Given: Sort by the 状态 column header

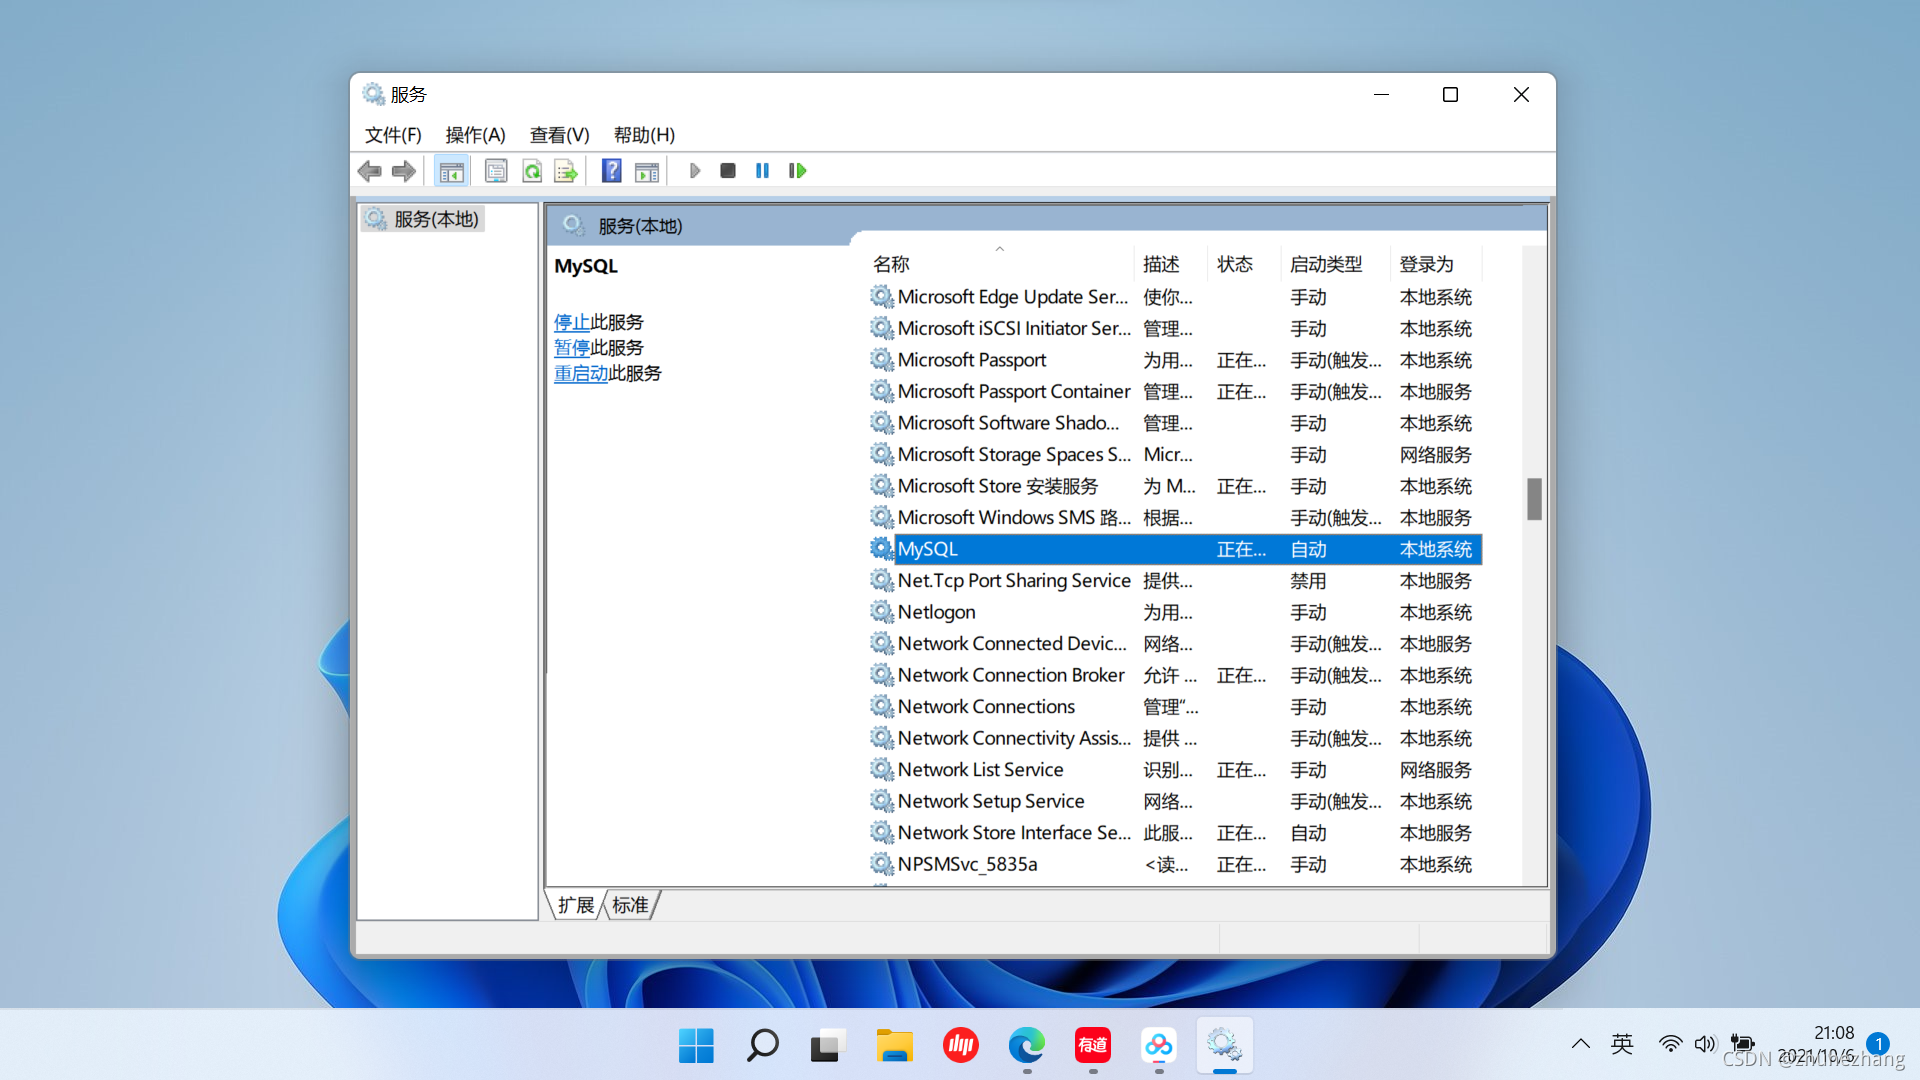Looking at the screenshot, I should pos(1244,264).
